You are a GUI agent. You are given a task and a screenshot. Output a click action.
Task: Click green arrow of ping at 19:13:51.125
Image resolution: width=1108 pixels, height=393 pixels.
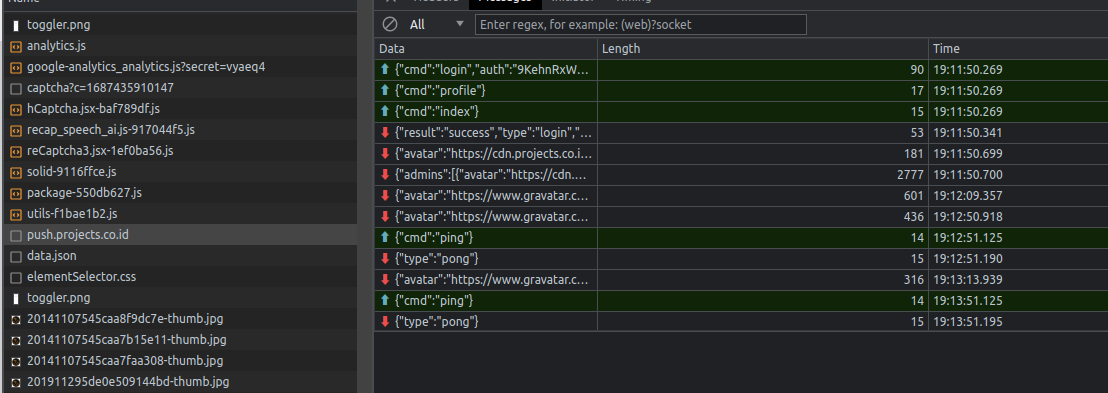385,300
